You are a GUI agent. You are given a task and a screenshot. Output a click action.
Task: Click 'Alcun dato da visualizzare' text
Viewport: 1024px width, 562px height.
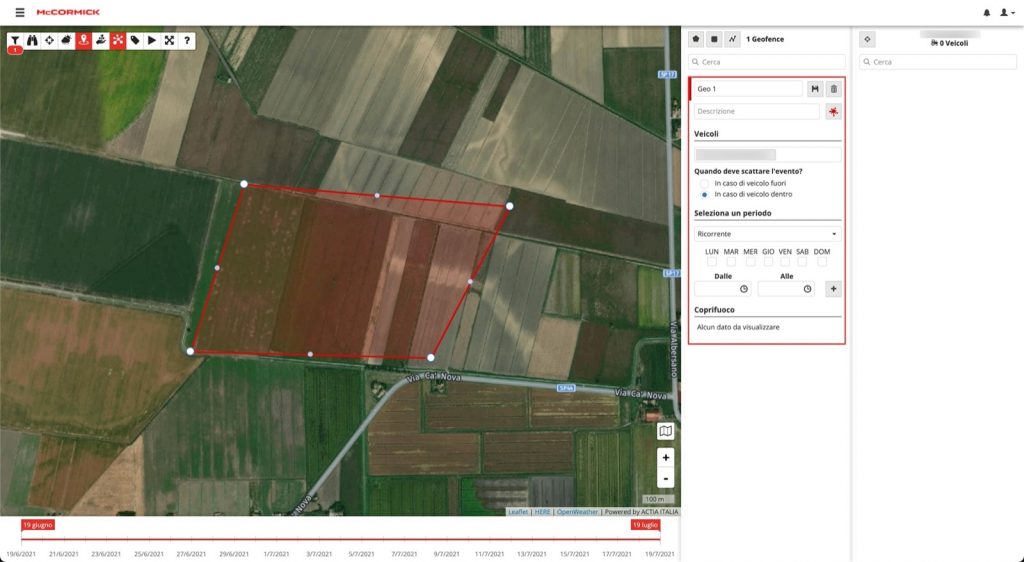point(738,327)
